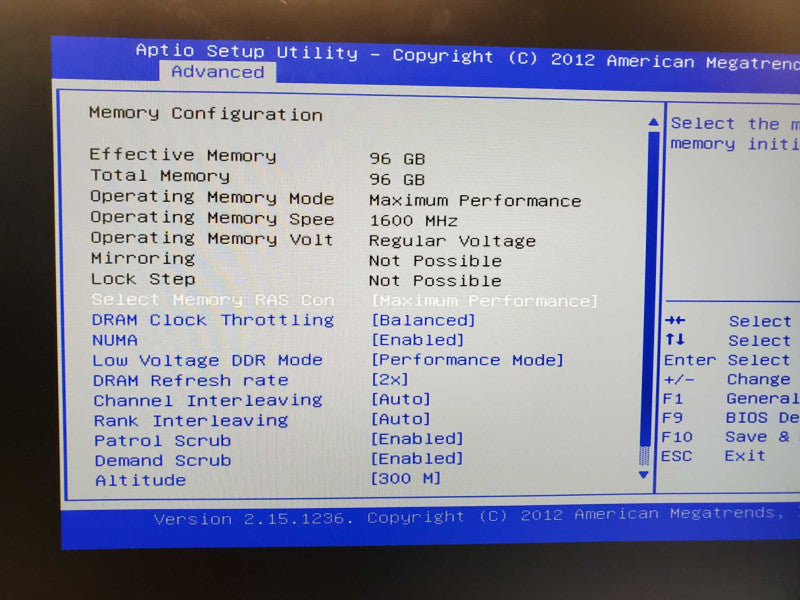This screenshot has width=800, height=600.
Task: Click the Enter key hint
Action: click(x=689, y=360)
